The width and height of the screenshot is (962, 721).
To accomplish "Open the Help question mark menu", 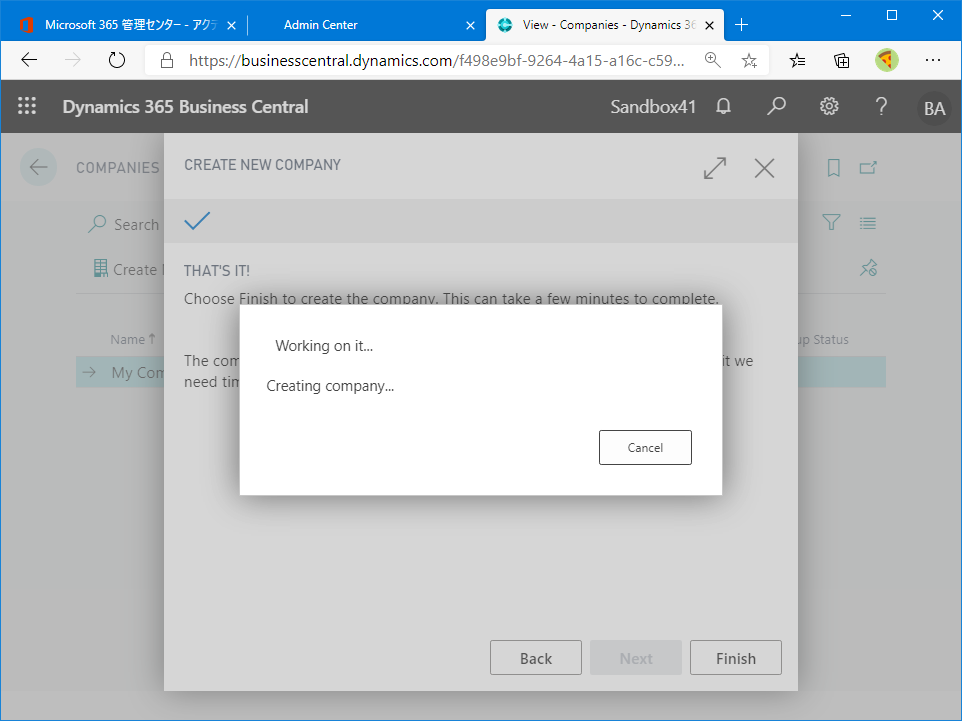I will click(x=881, y=106).
